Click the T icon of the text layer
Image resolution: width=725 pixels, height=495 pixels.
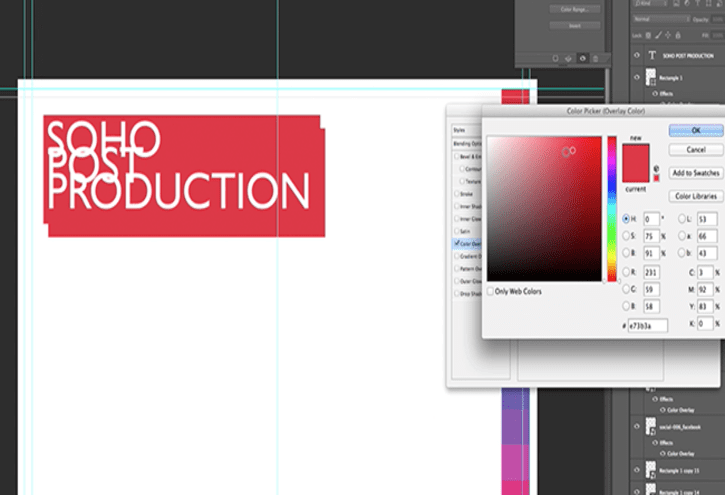tap(653, 57)
